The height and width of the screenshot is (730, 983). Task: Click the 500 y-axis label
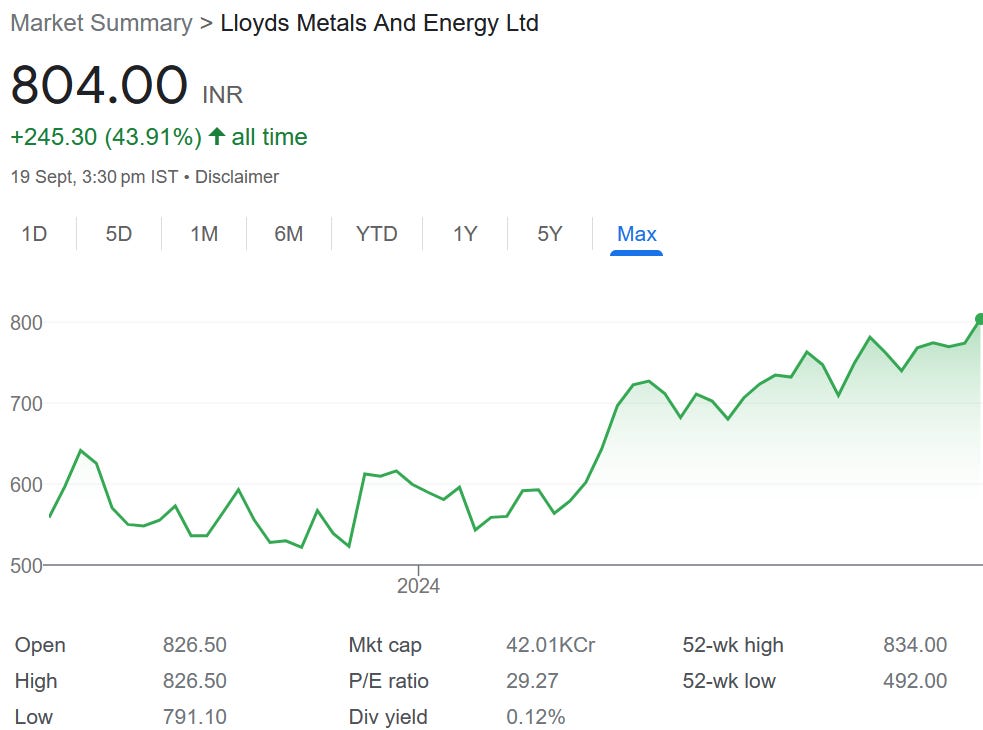(x=26, y=566)
